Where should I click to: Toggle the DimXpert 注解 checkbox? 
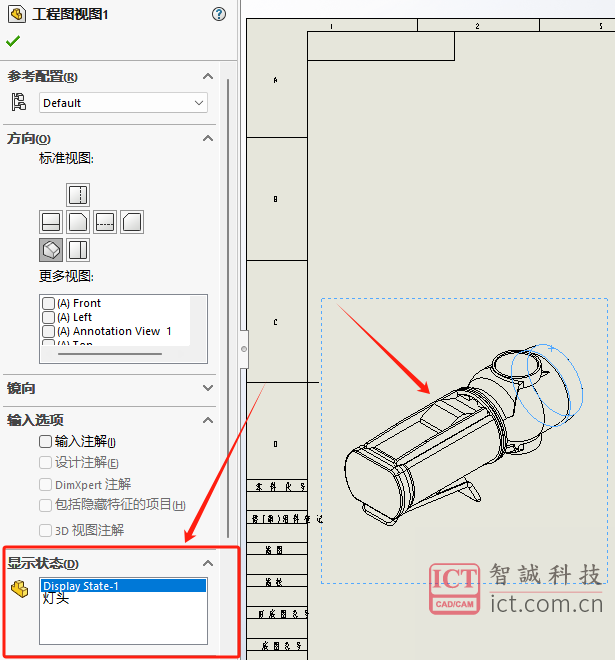pyautogui.click(x=45, y=484)
